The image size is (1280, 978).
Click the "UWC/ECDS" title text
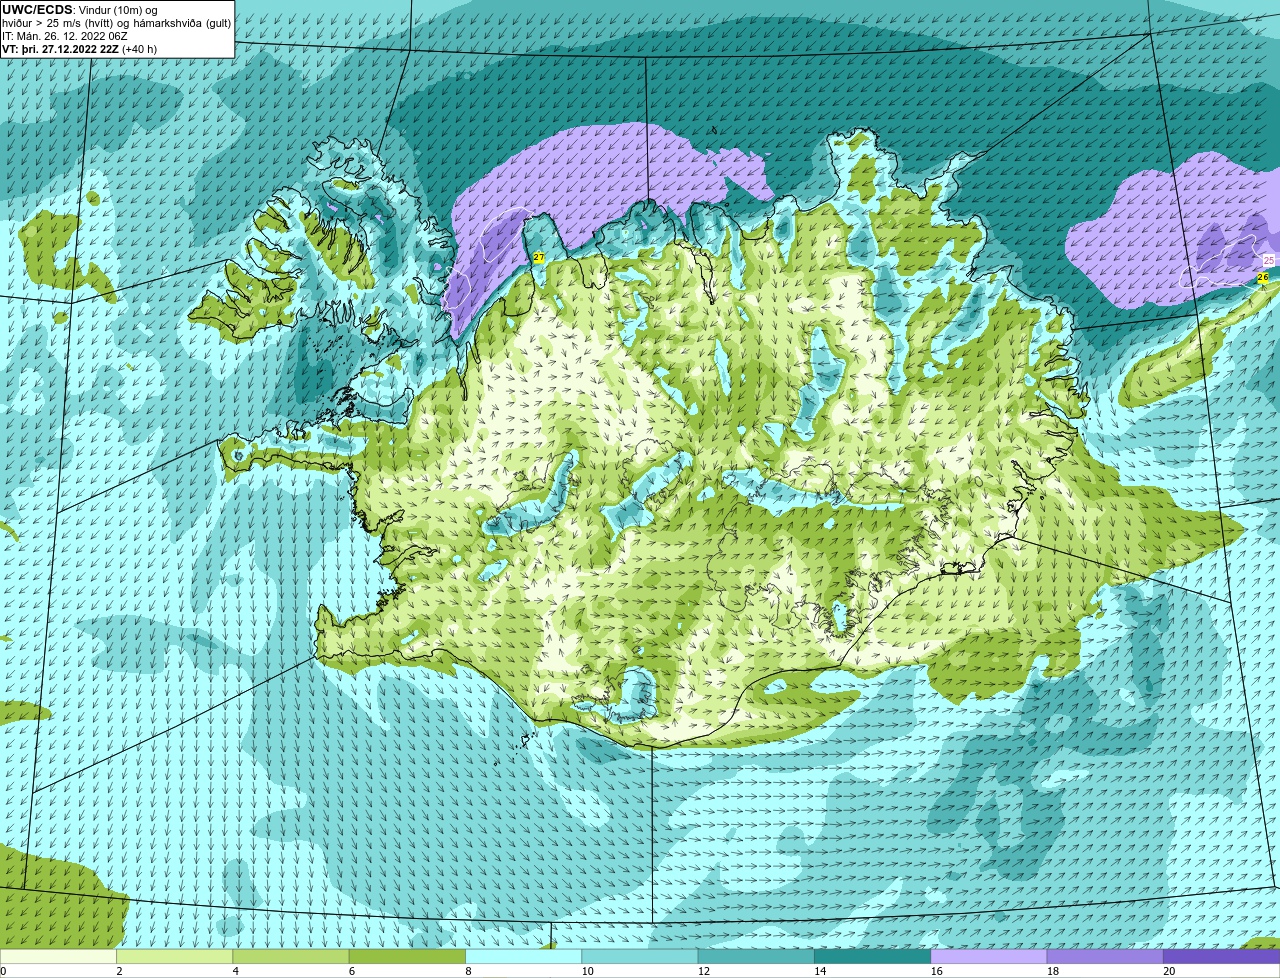(x=37, y=10)
